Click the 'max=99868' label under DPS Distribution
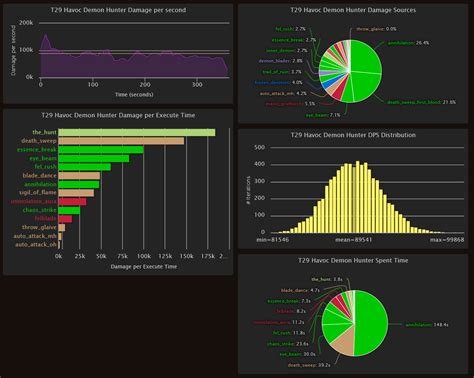 click(447, 240)
